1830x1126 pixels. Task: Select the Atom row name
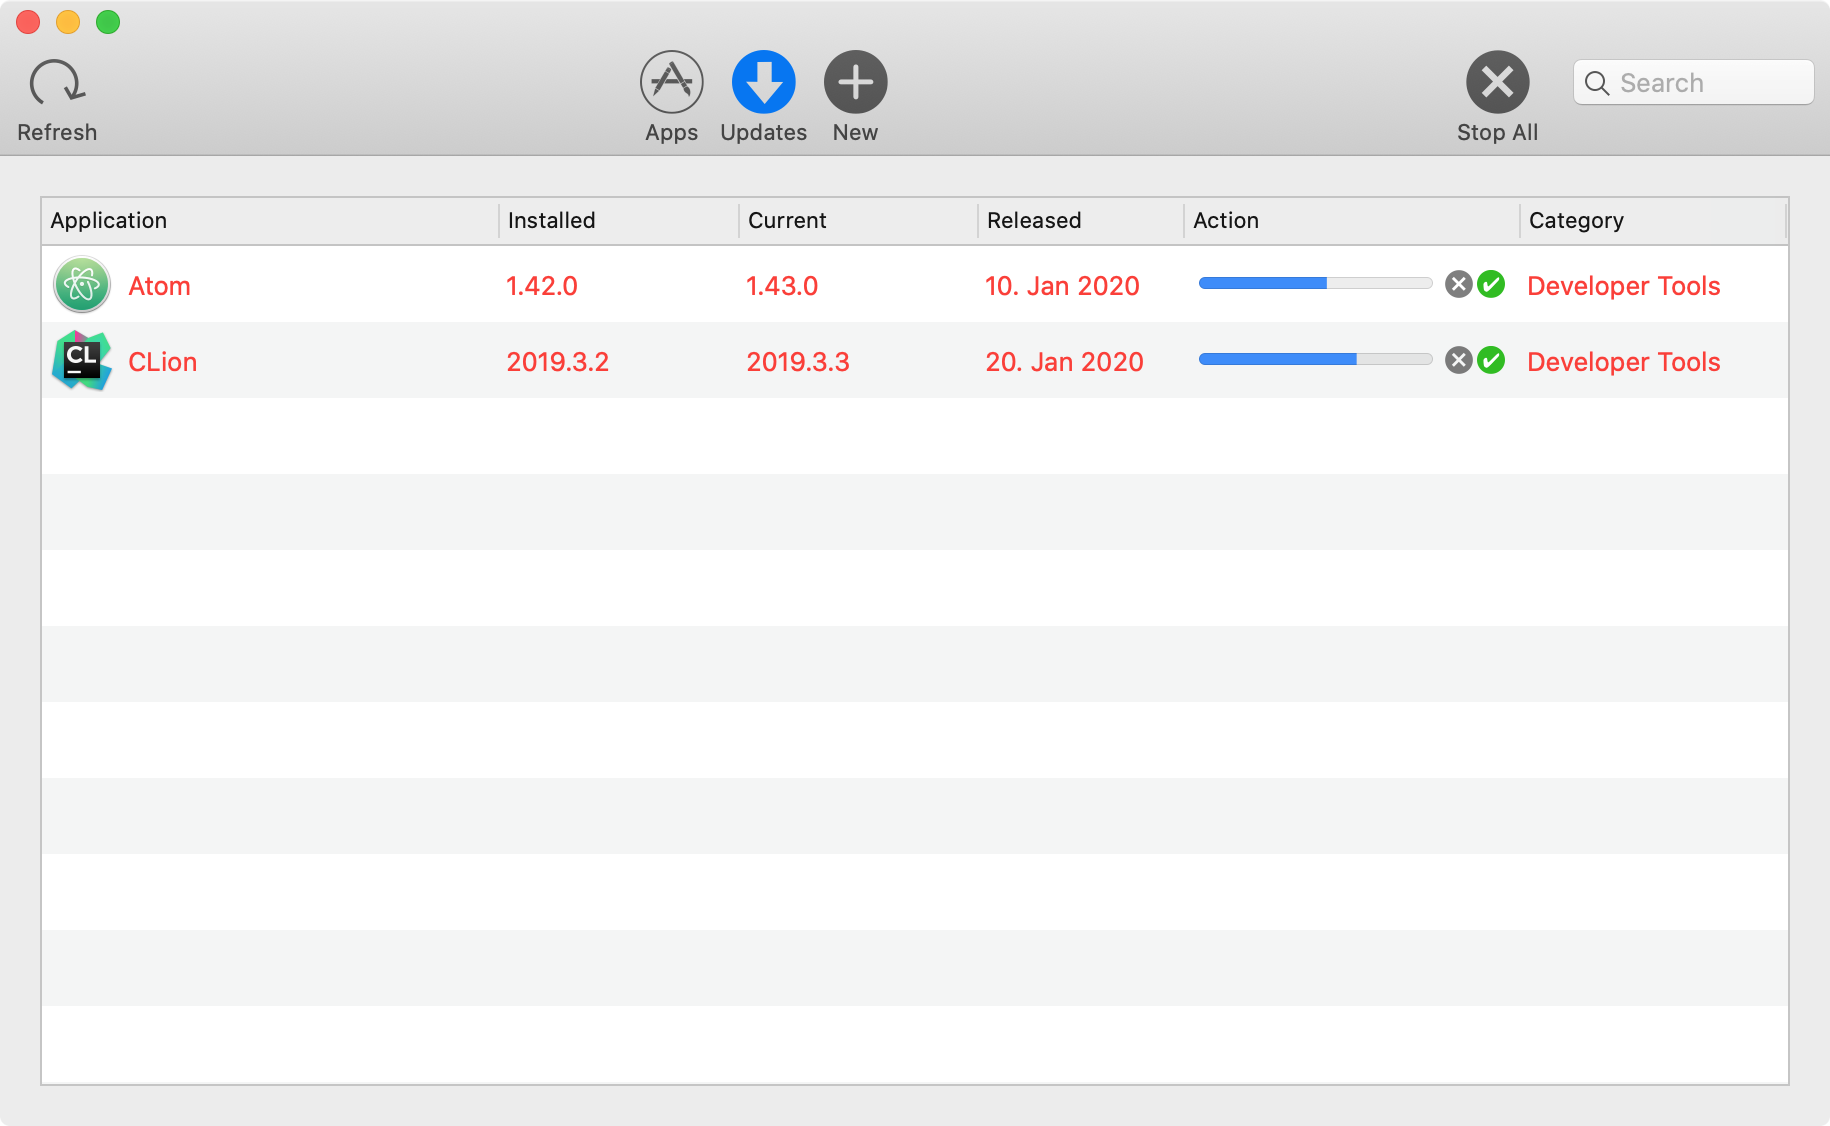[159, 286]
